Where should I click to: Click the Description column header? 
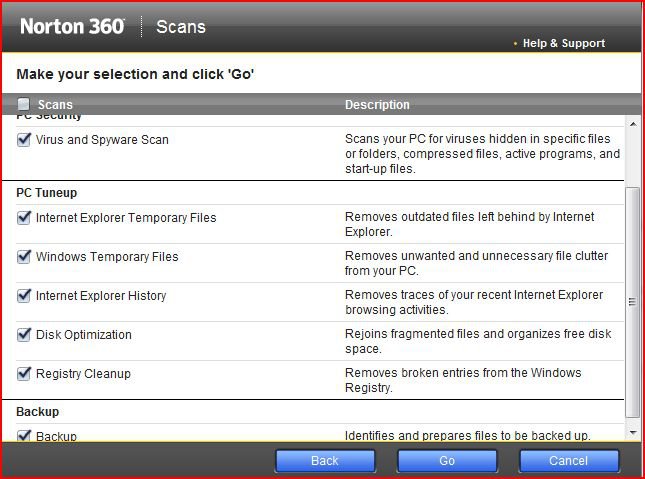point(377,105)
